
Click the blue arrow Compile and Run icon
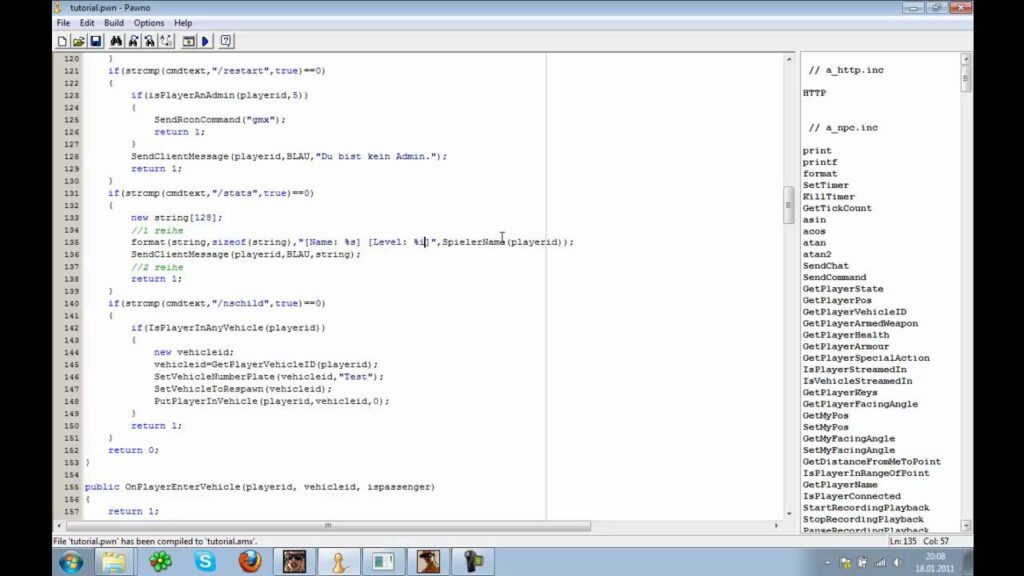point(205,41)
